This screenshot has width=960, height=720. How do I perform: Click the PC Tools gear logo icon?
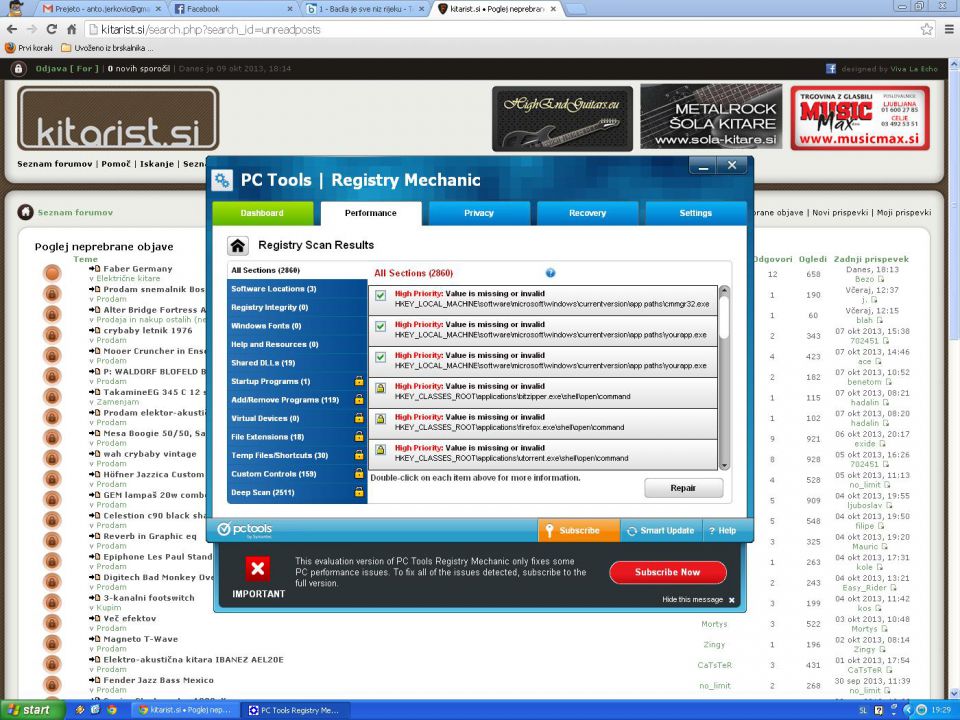click(222, 181)
